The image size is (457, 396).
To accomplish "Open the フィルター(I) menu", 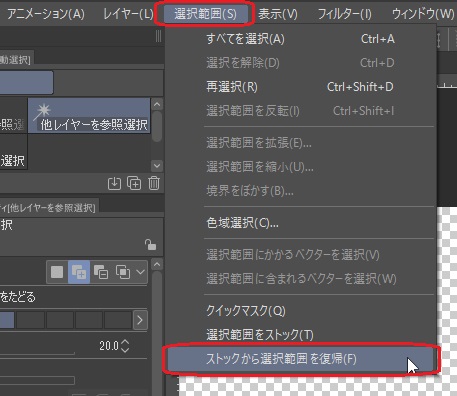I will pos(344,14).
